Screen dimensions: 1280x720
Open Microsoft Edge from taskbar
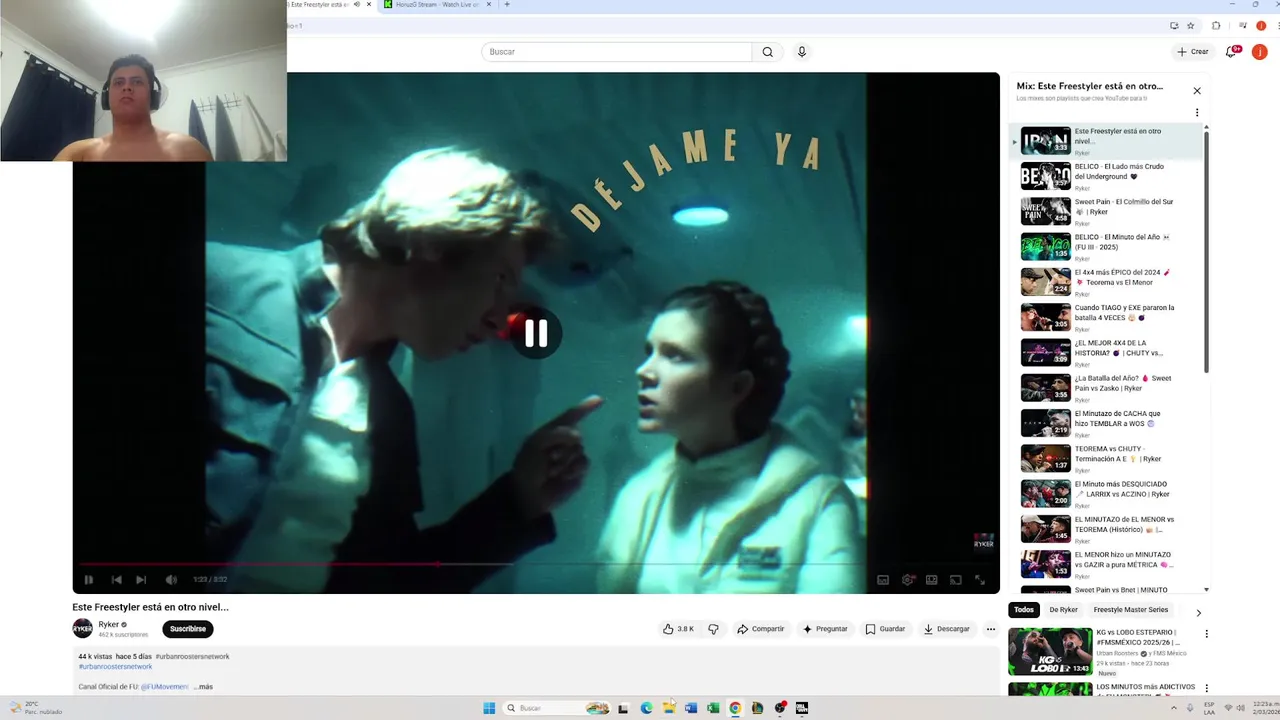646,708
